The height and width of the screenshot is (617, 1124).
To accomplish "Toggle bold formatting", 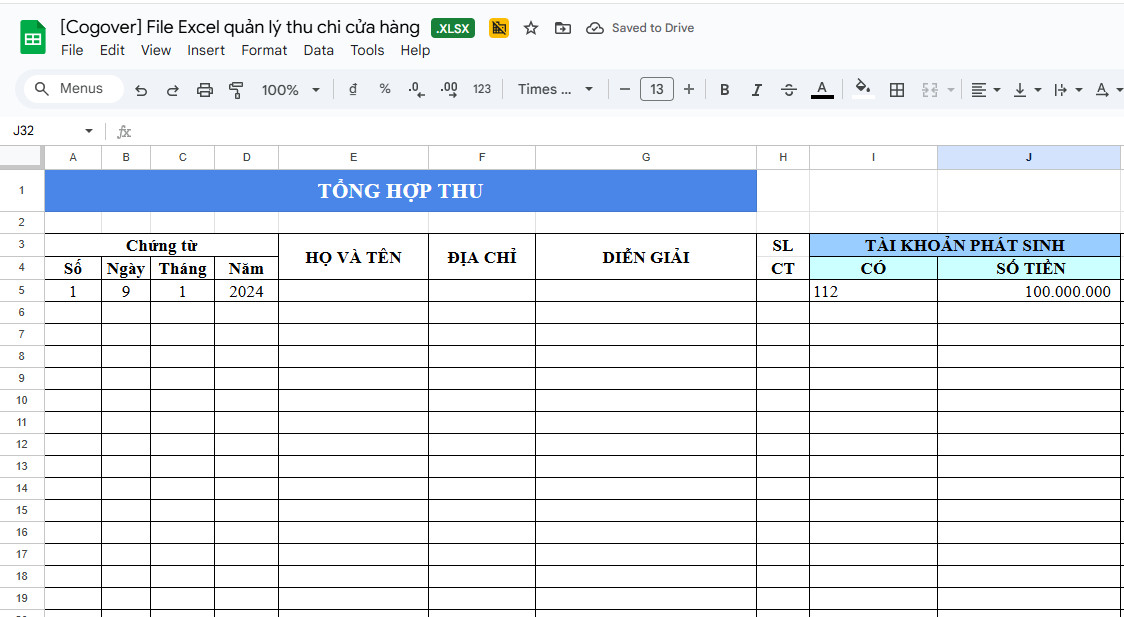I will coord(724,89).
